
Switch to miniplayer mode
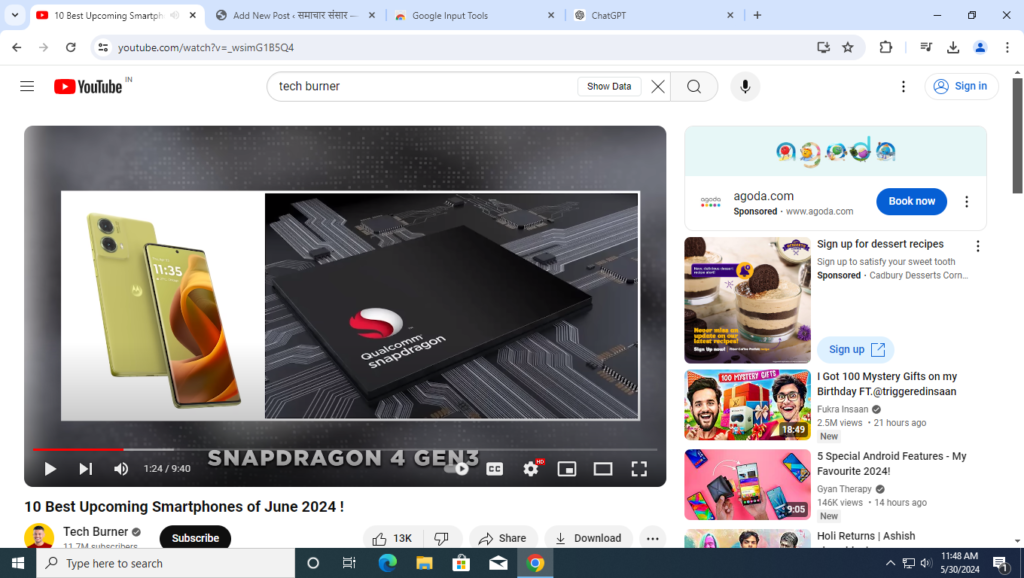pos(567,469)
